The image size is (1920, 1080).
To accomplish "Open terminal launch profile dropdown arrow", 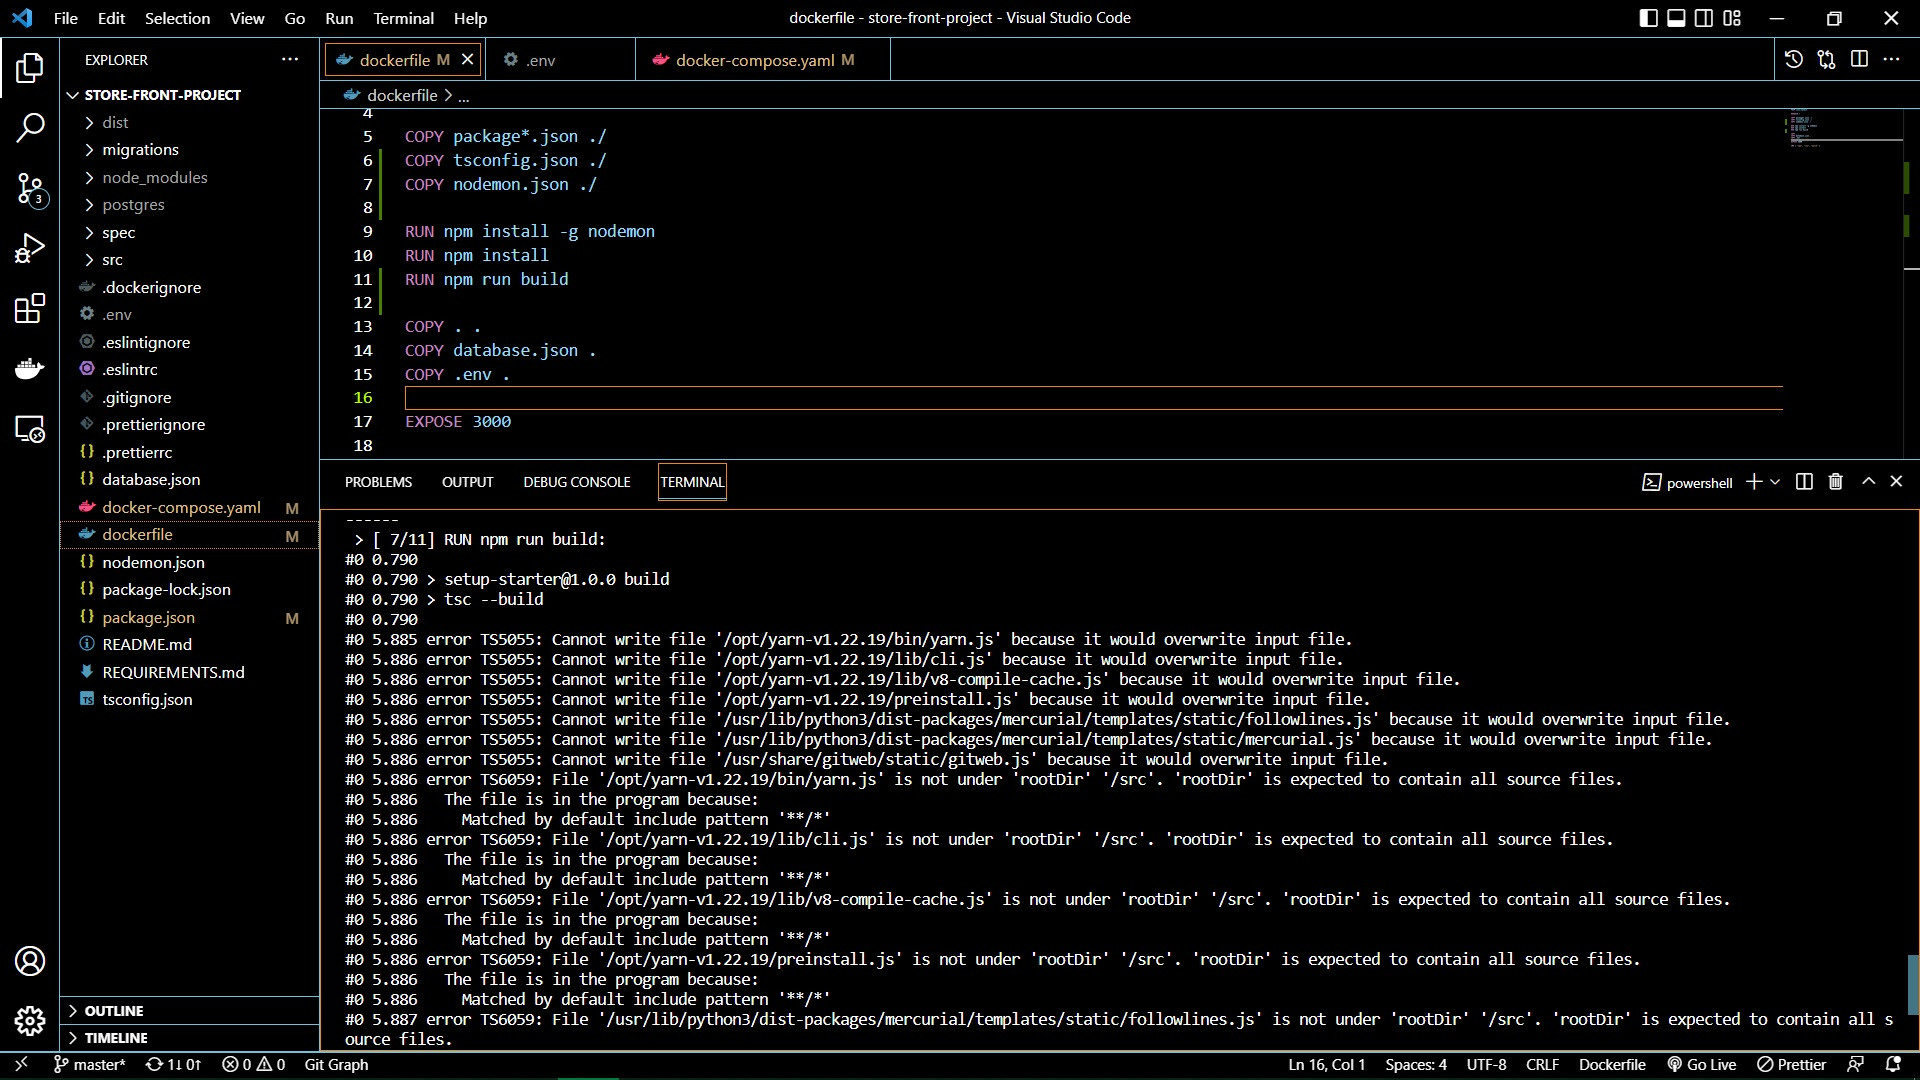I will pyautogui.click(x=1775, y=482).
